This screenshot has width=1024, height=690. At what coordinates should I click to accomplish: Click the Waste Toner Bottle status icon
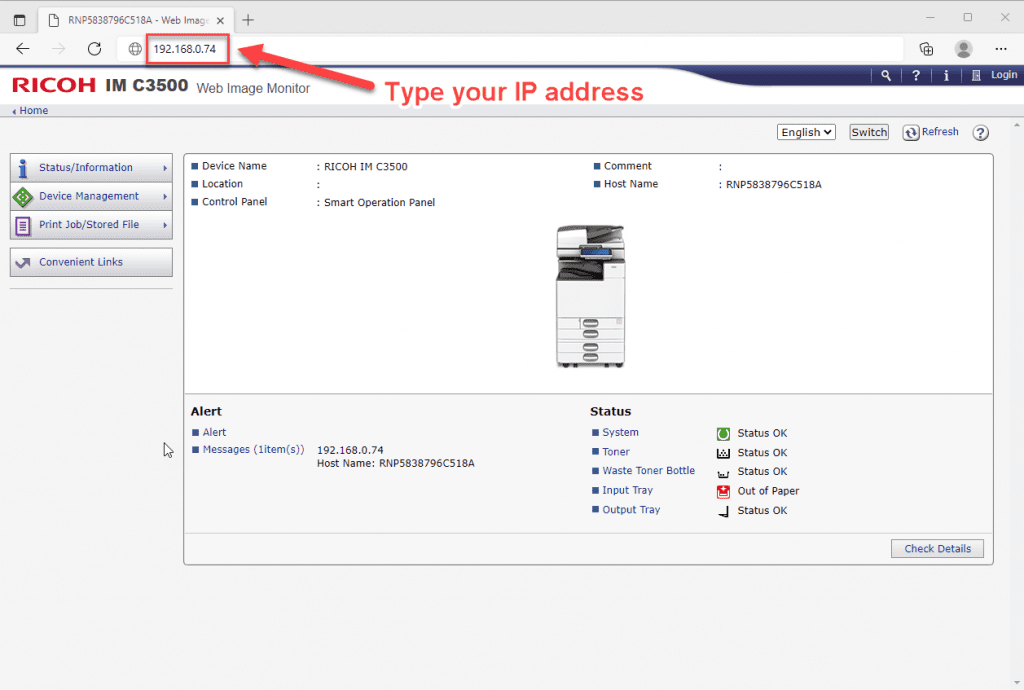pyautogui.click(x=723, y=473)
